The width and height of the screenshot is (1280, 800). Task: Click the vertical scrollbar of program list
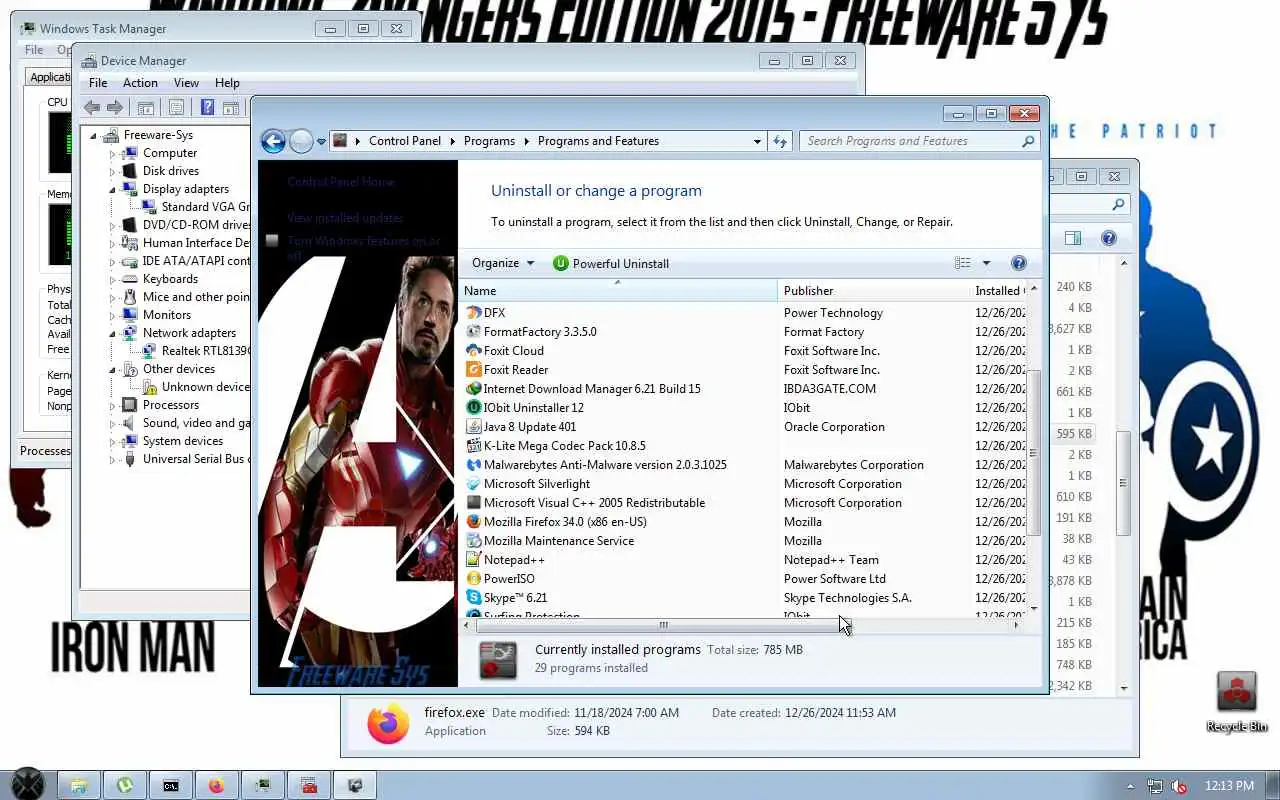pyautogui.click(x=1033, y=452)
